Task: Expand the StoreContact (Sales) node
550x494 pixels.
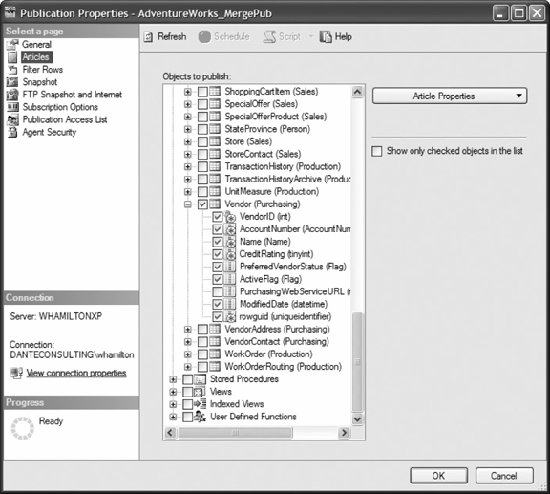Action: pos(188,154)
